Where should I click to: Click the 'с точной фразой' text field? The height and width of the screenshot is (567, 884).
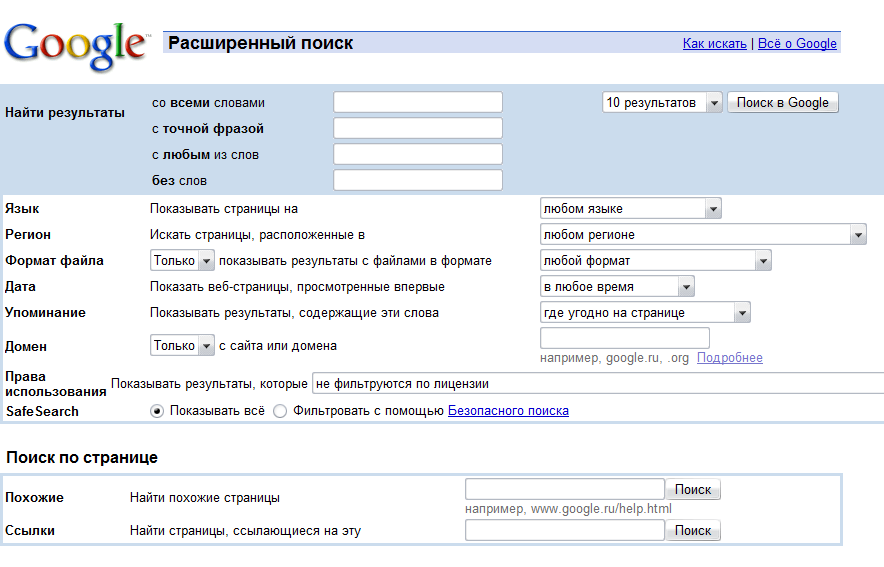tap(418, 129)
